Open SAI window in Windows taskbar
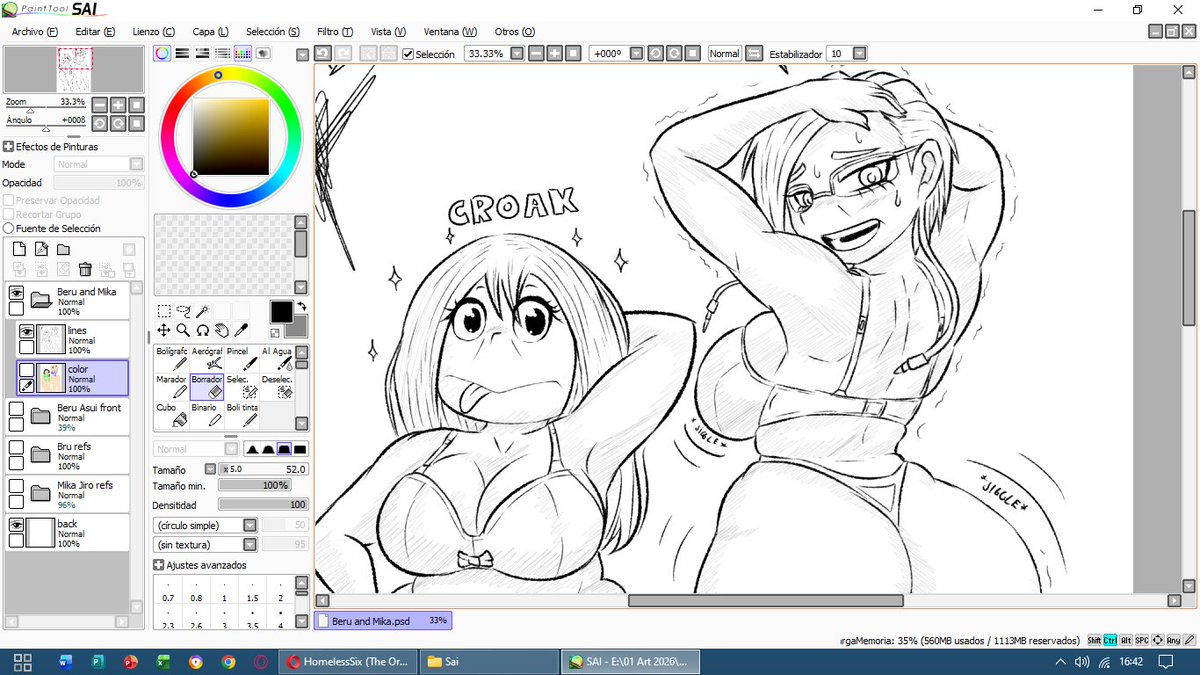Image resolution: width=1200 pixels, height=675 pixels. pos(628,661)
